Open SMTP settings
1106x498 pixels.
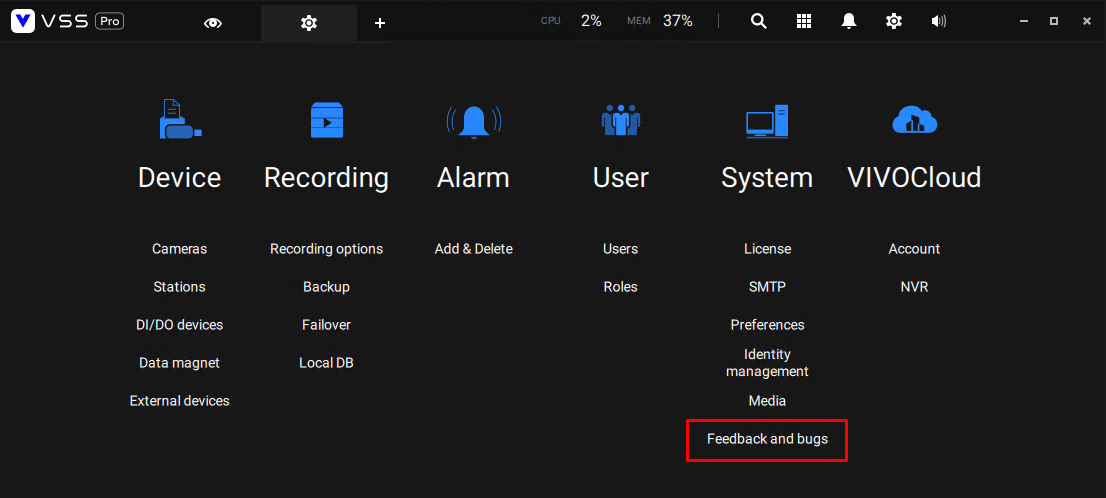[767, 287]
